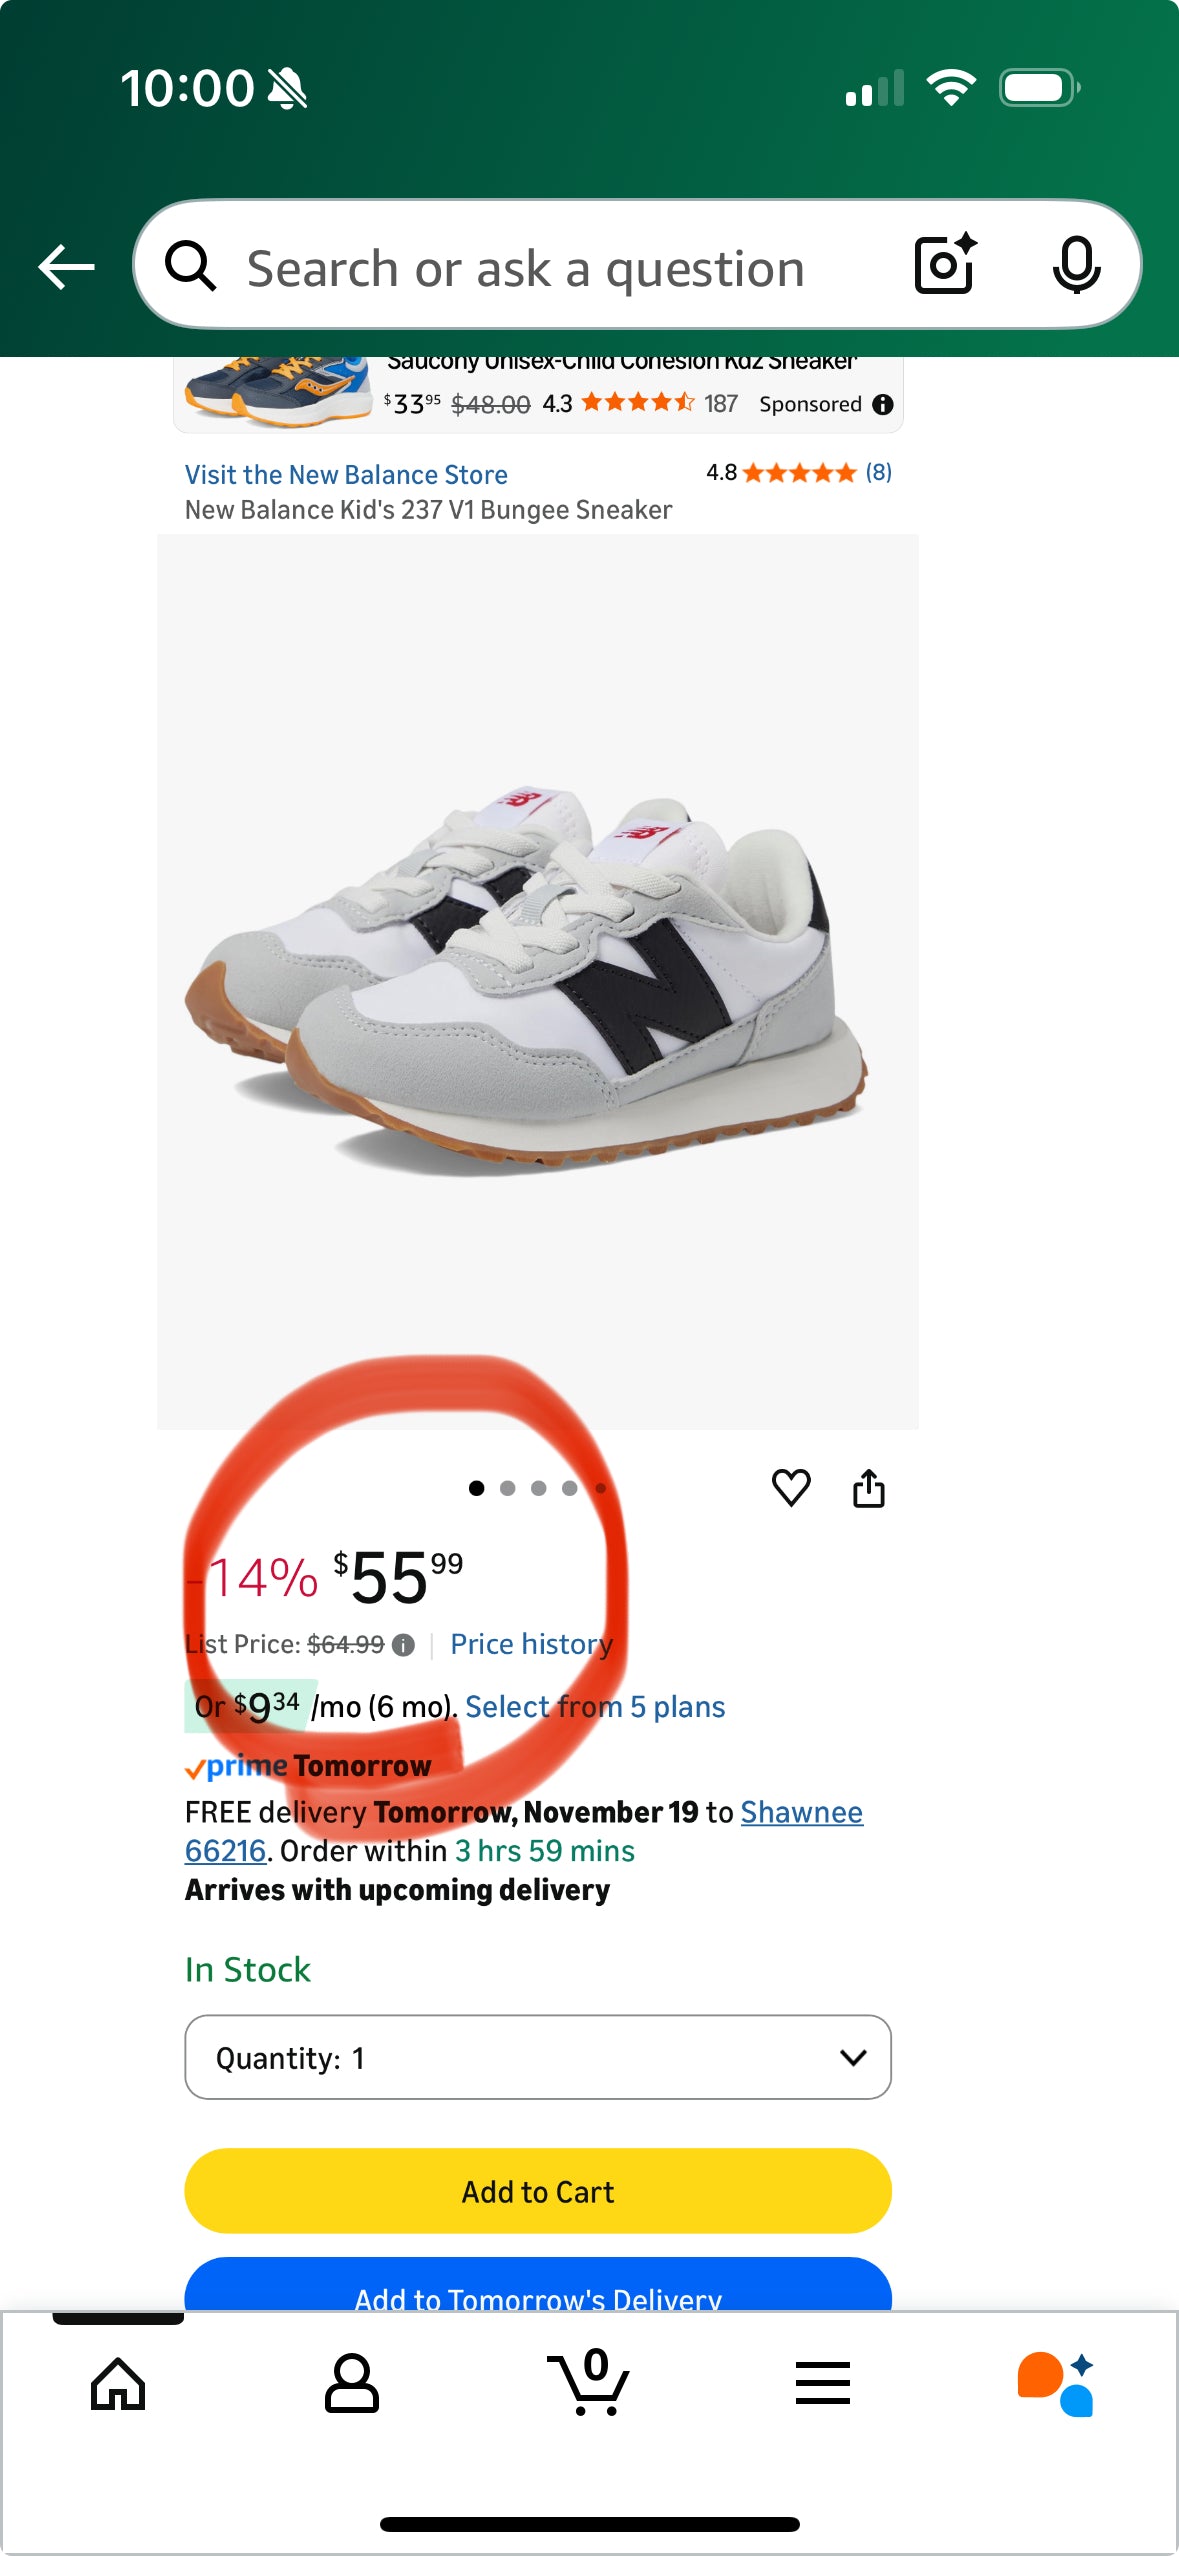Open Sponsored ad info icon

(882, 404)
